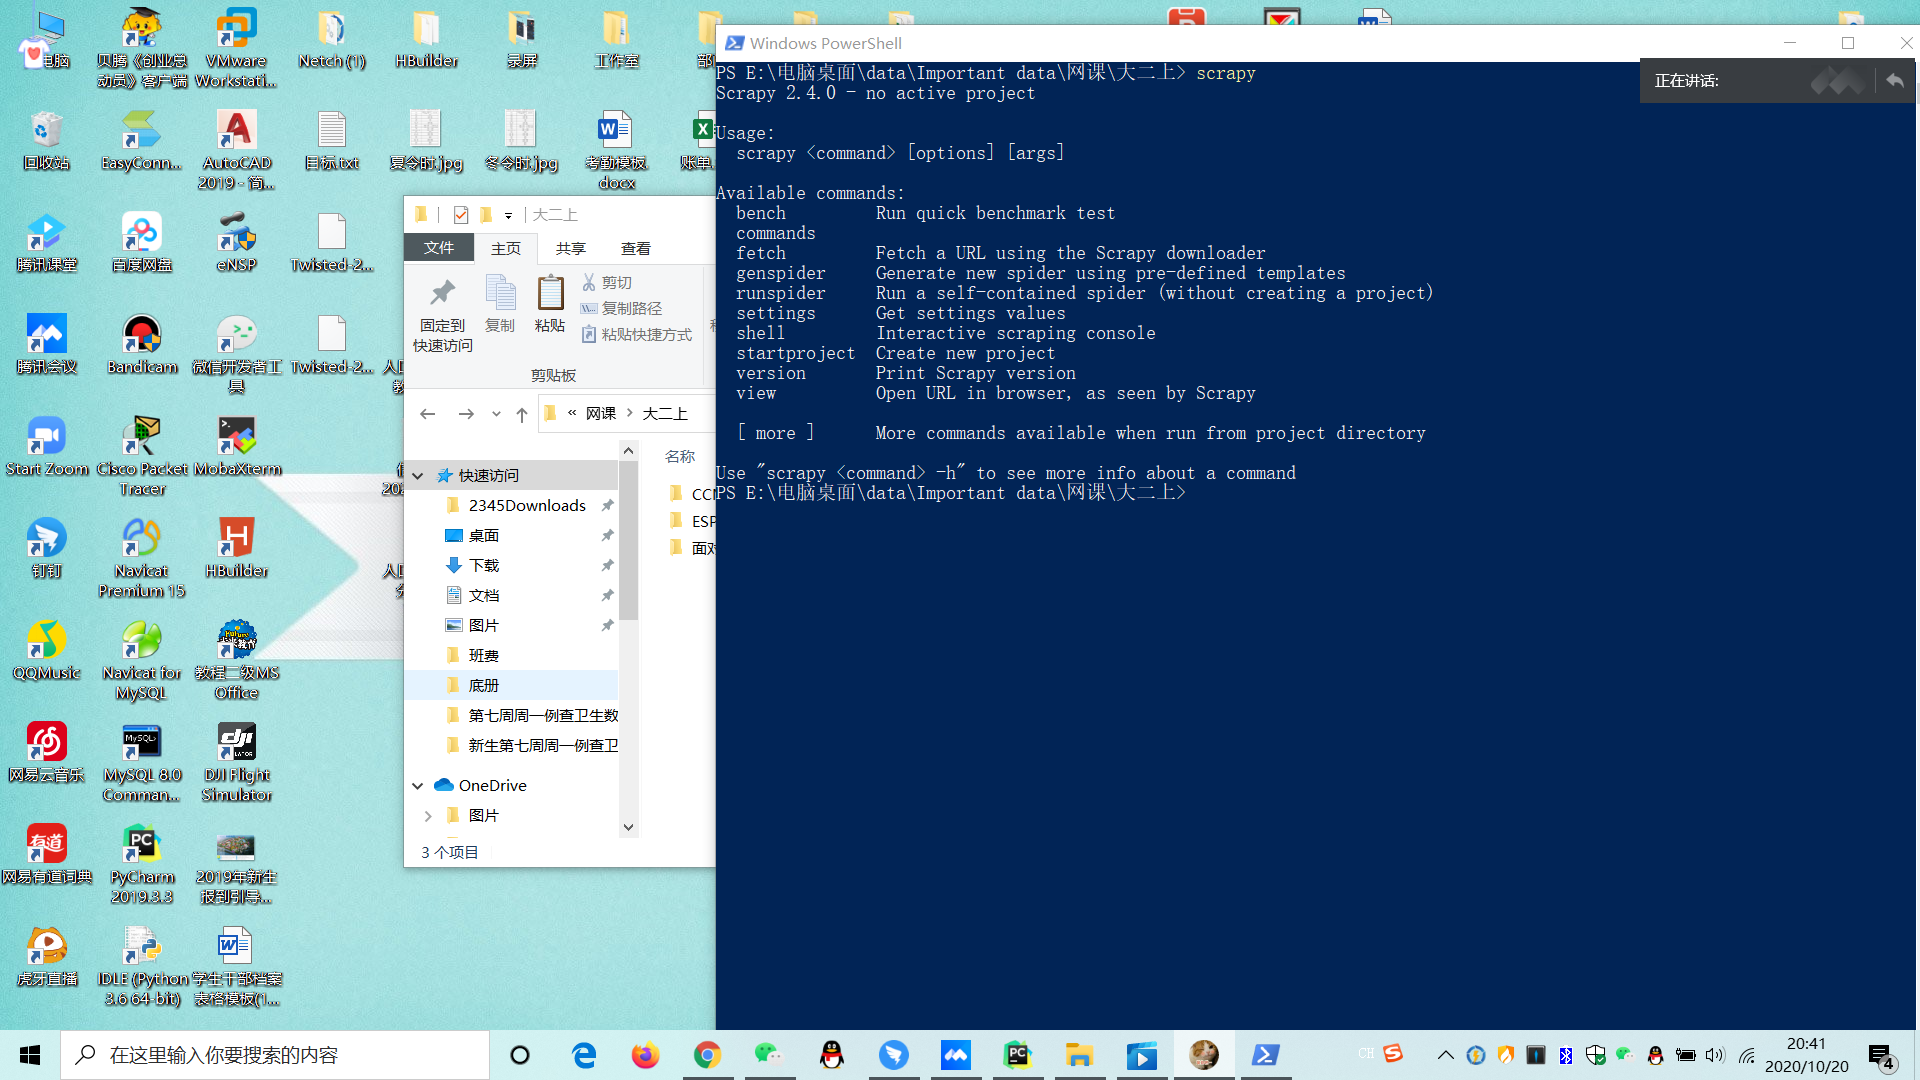Open PowerShell icon on the taskbar
This screenshot has width=1920, height=1080.
[1265, 1055]
